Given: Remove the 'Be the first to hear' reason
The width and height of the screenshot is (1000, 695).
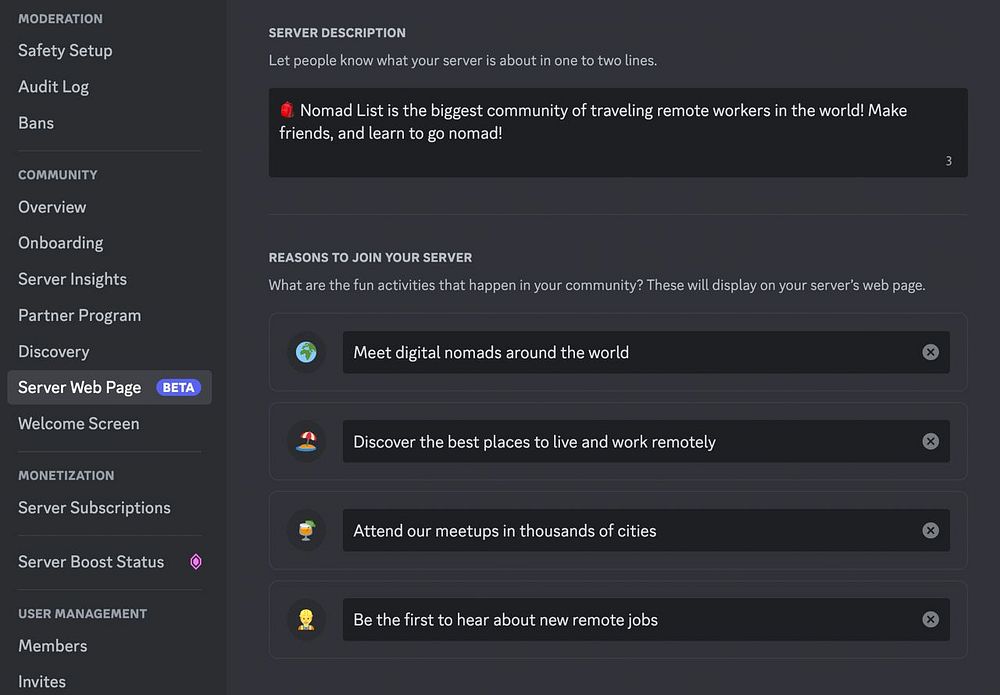Looking at the screenshot, I should 930,620.
